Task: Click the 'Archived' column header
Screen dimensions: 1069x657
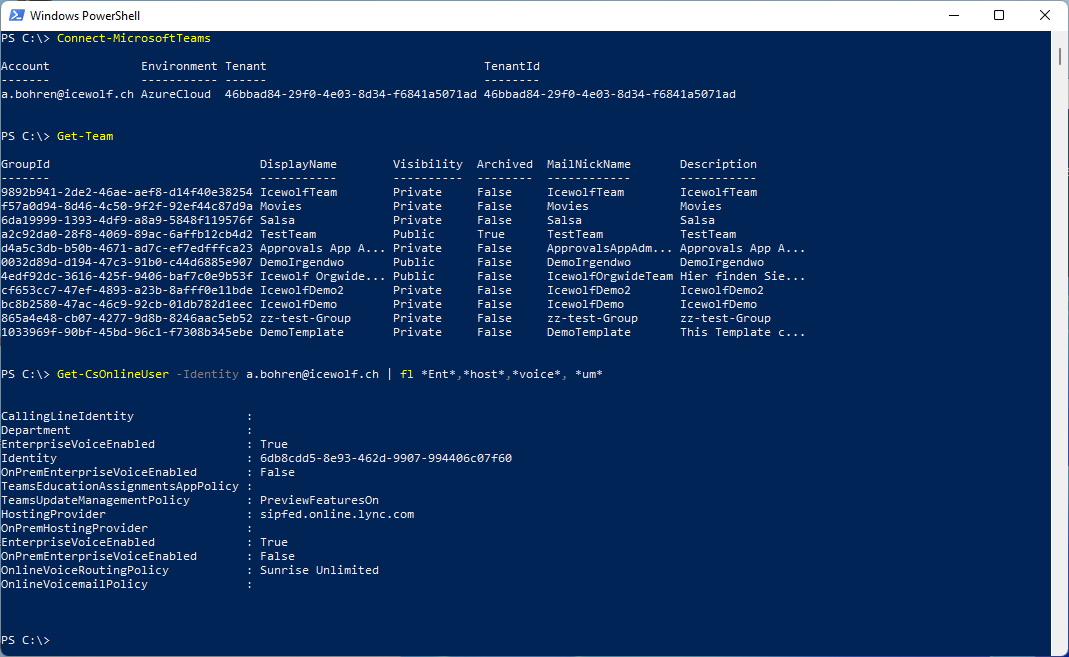Action: point(505,164)
